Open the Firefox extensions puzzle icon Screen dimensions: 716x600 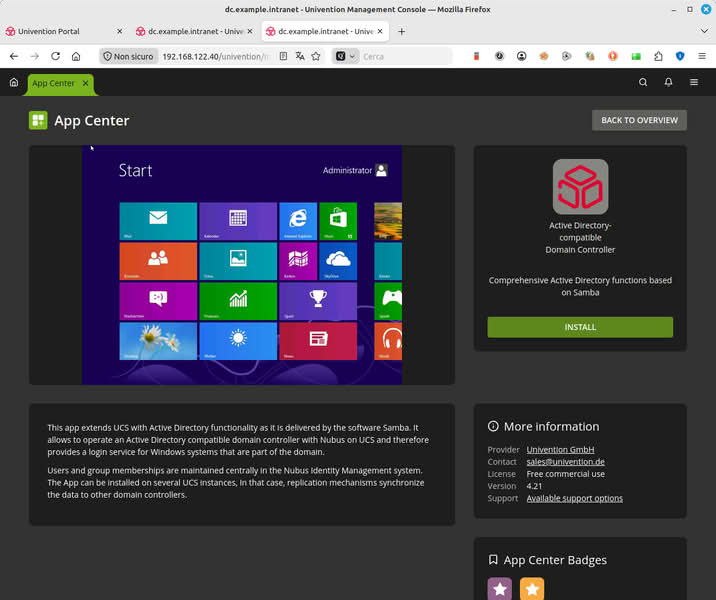coord(658,56)
